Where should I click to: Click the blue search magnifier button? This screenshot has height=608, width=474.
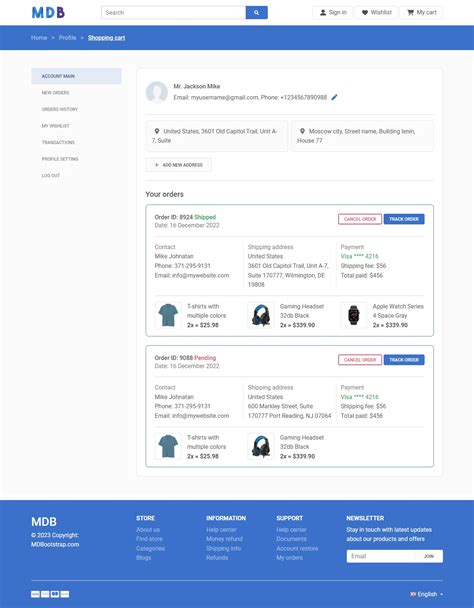[x=256, y=12]
